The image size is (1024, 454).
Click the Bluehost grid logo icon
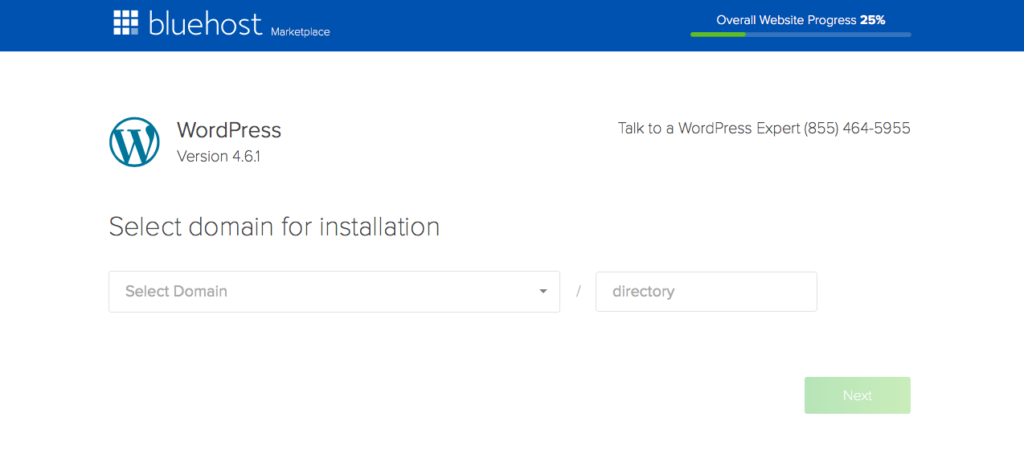126,22
